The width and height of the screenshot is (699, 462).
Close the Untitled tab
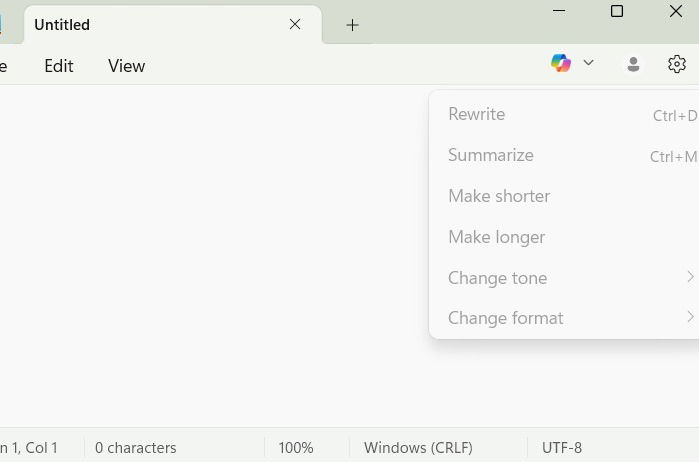point(295,24)
